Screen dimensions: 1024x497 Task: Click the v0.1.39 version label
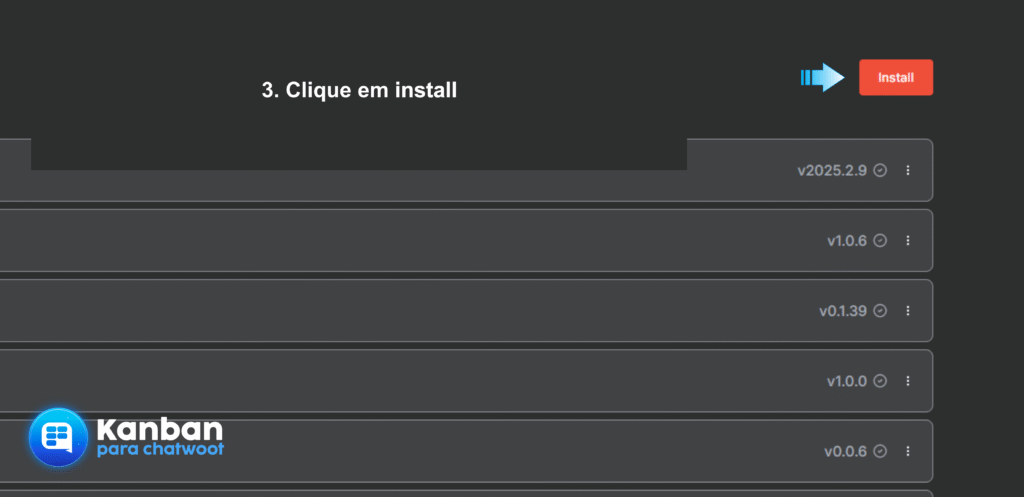click(842, 311)
